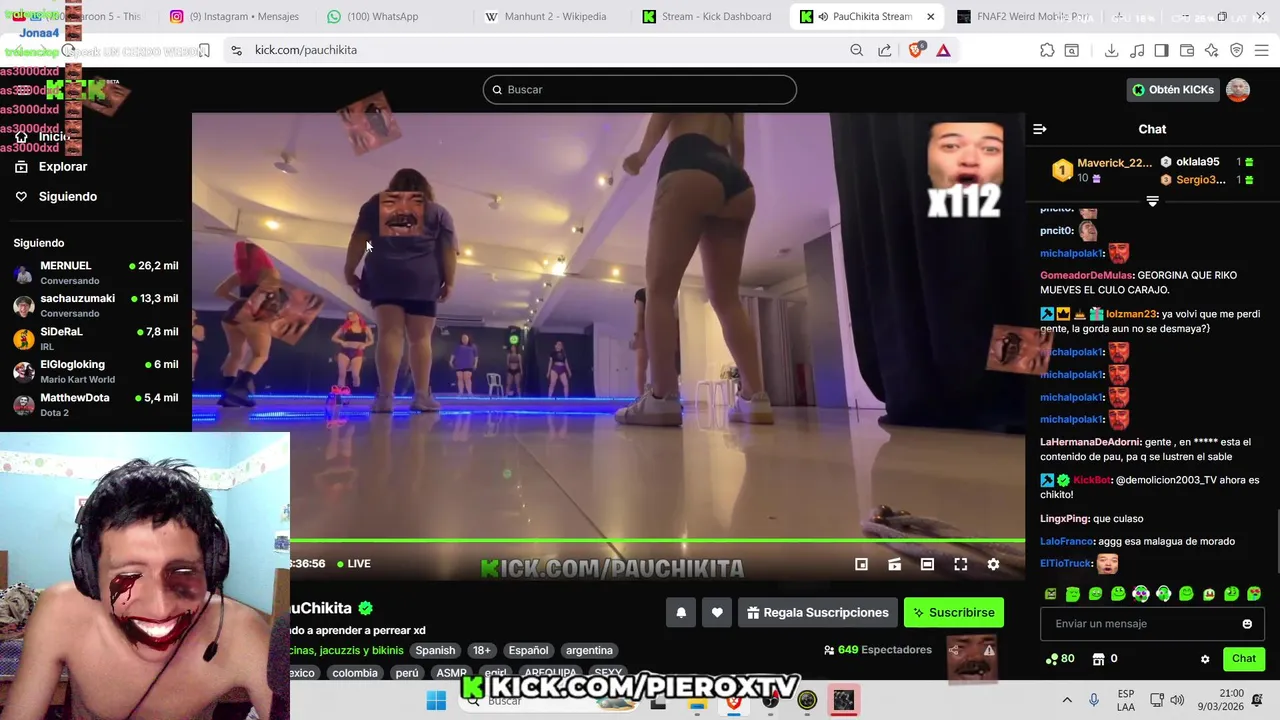Screen dimensions: 1280x720
Task: Open the Windows Start menu
Action: pos(436,701)
